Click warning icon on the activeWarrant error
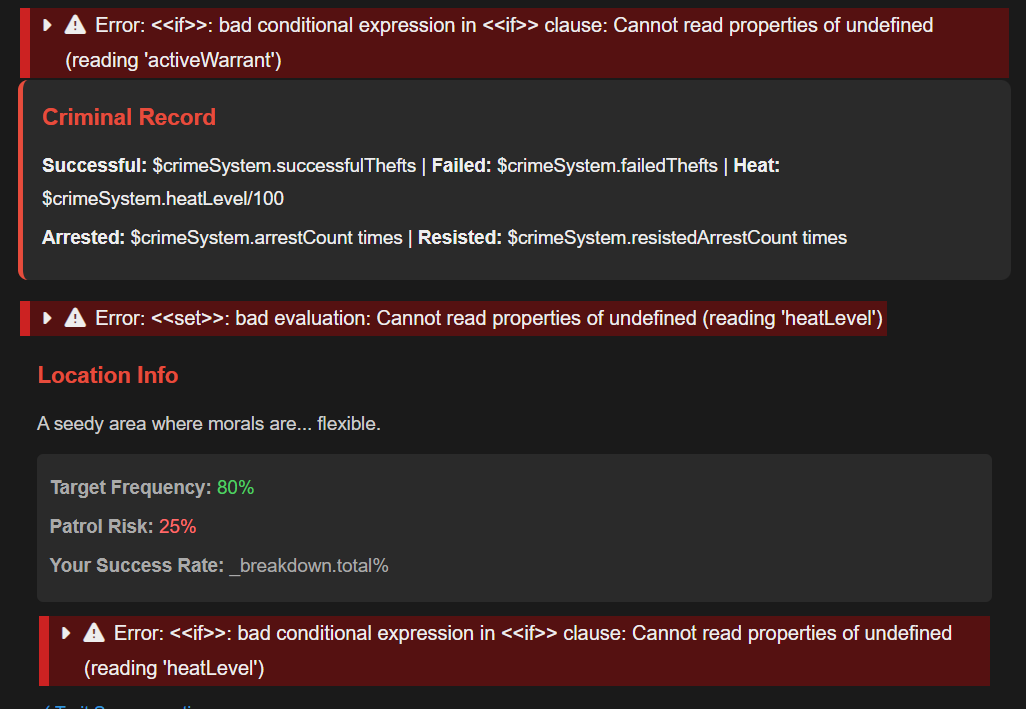The height and width of the screenshot is (709, 1026). click(x=75, y=25)
